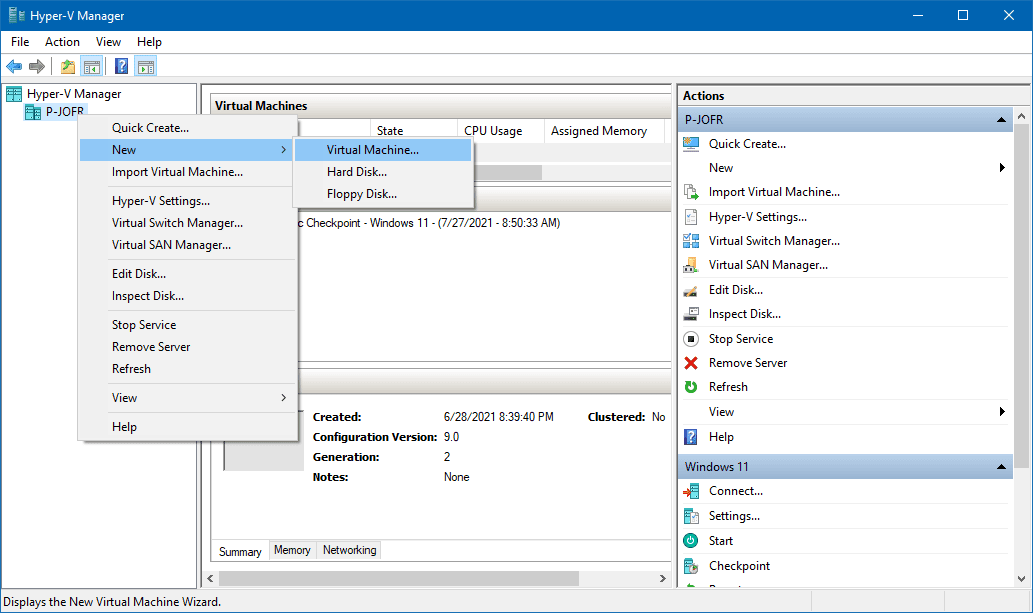1033x613 pixels.
Task: Collapse the Windows 11 actions section
Action: 1000,467
